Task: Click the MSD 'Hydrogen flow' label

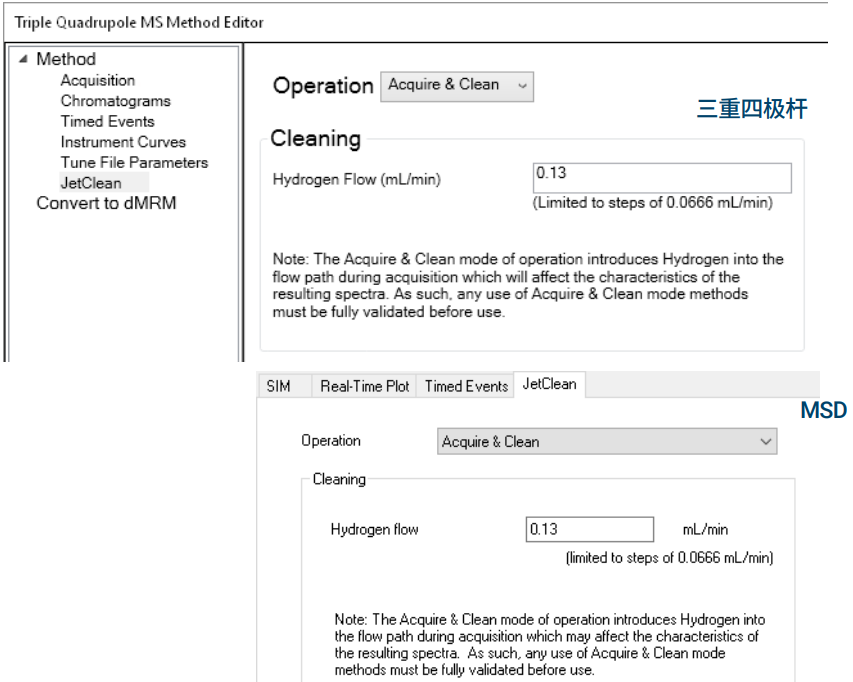Action: tap(374, 529)
